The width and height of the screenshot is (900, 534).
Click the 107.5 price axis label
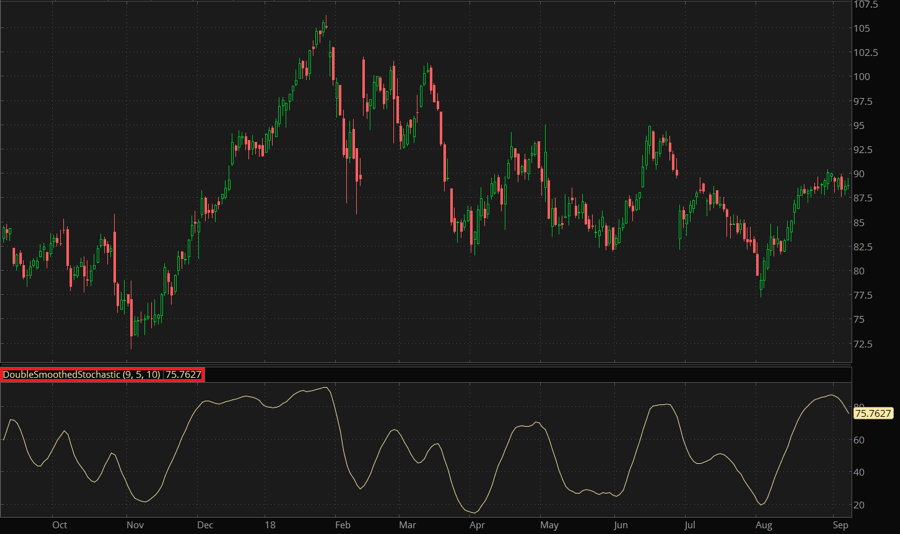[x=866, y=5]
